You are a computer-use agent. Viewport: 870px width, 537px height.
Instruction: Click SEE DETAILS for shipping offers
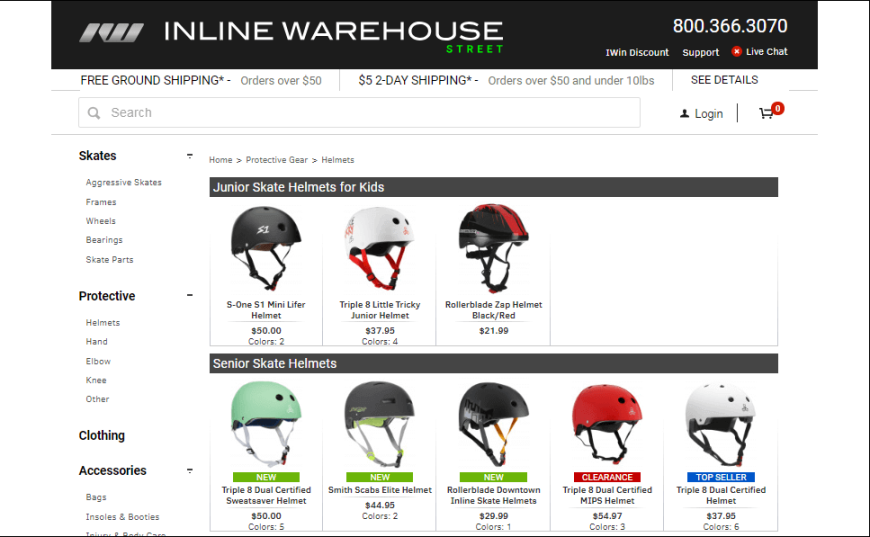tap(724, 80)
